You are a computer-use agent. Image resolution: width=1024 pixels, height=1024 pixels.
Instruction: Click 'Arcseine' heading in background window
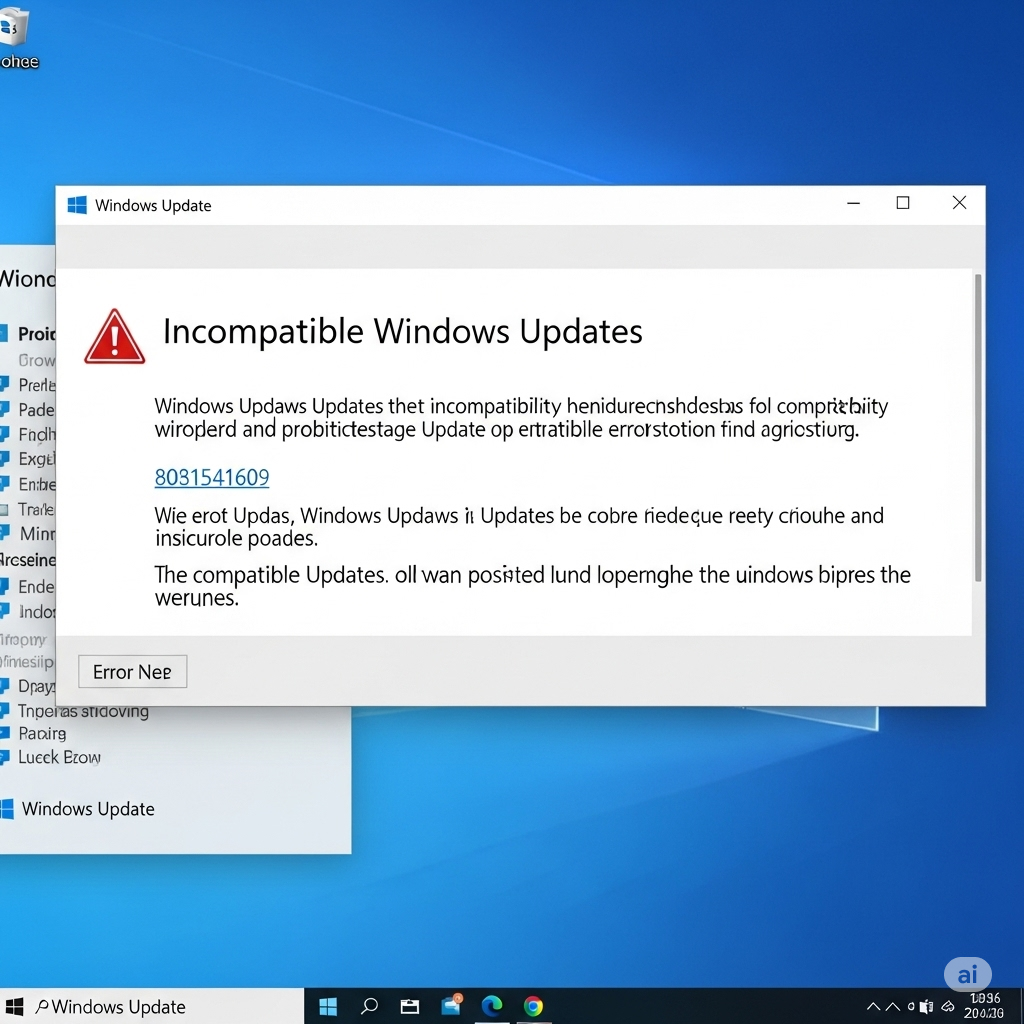coord(27,560)
